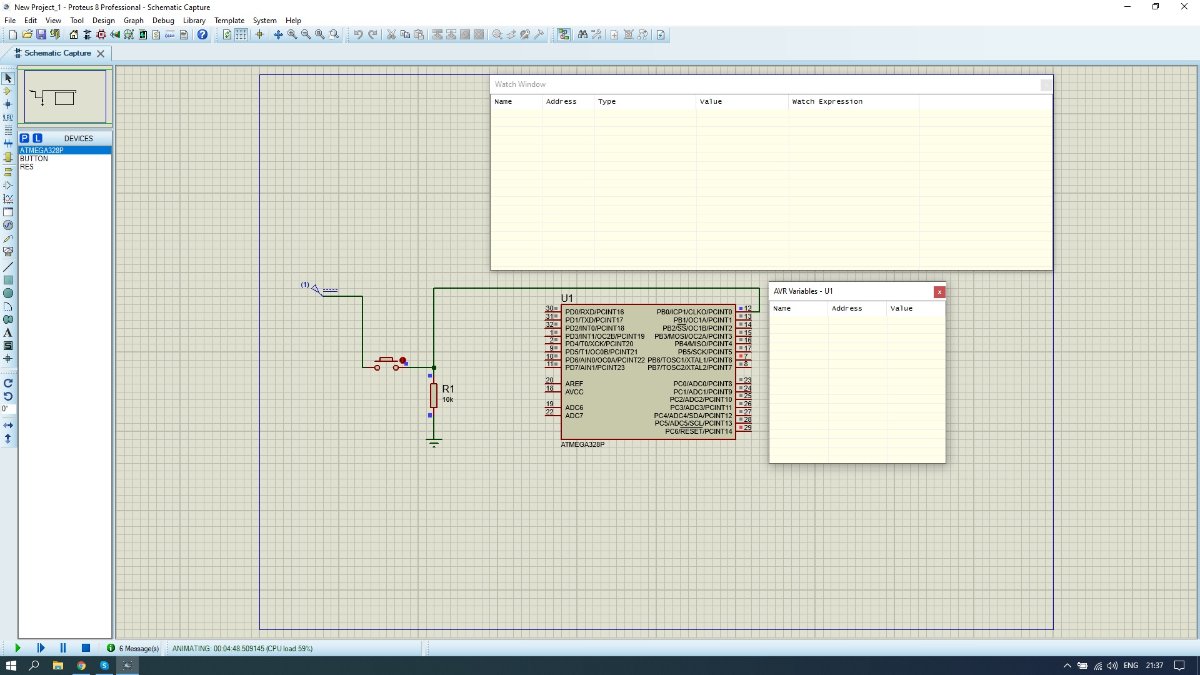
Task: Select the 2D Graphics Line tool
Action: tap(8, 267)
